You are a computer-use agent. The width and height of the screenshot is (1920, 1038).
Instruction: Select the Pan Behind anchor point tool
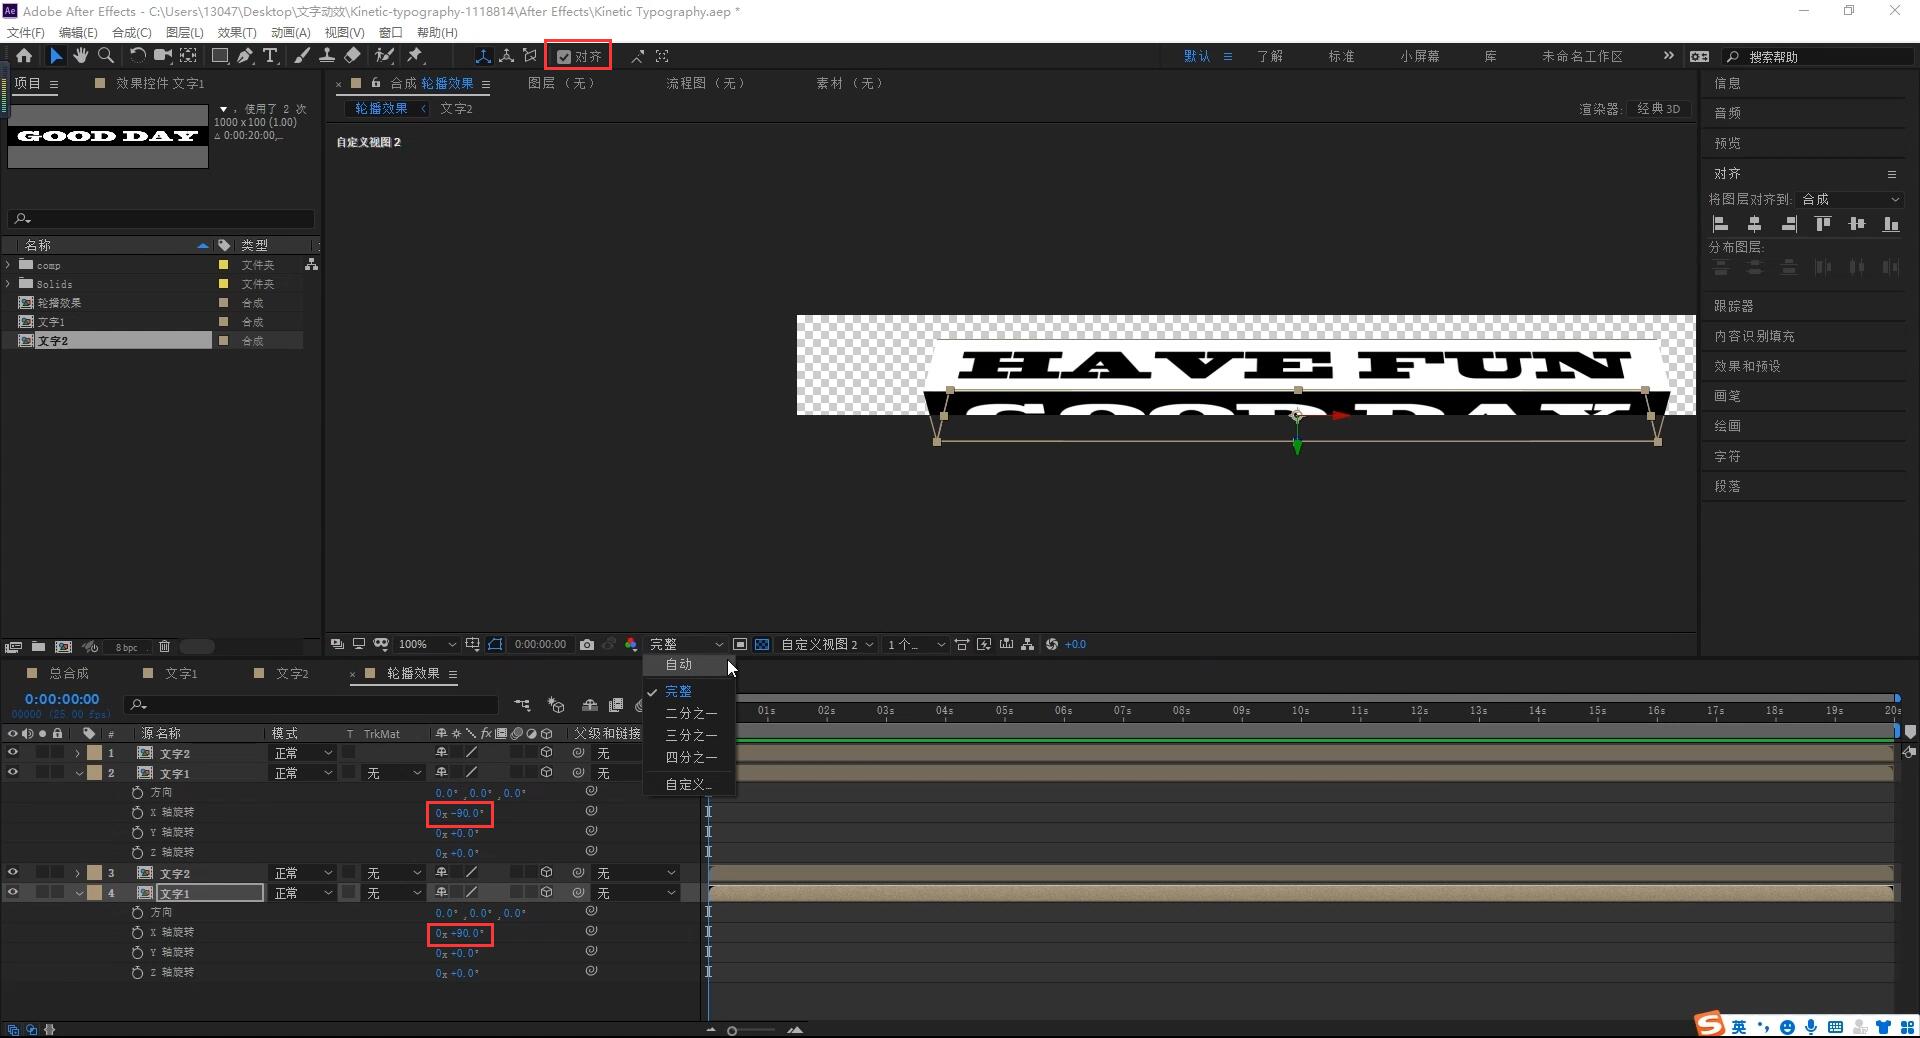[x=188, y=56]
